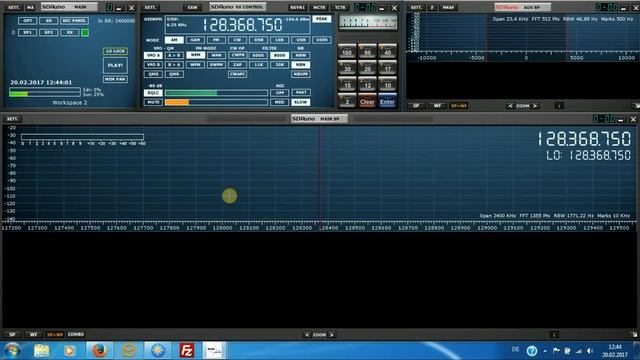Image resolution: width=640 pixels, height=360 pixels.
Task: Select SAM mode
Action: click(196, 40)
